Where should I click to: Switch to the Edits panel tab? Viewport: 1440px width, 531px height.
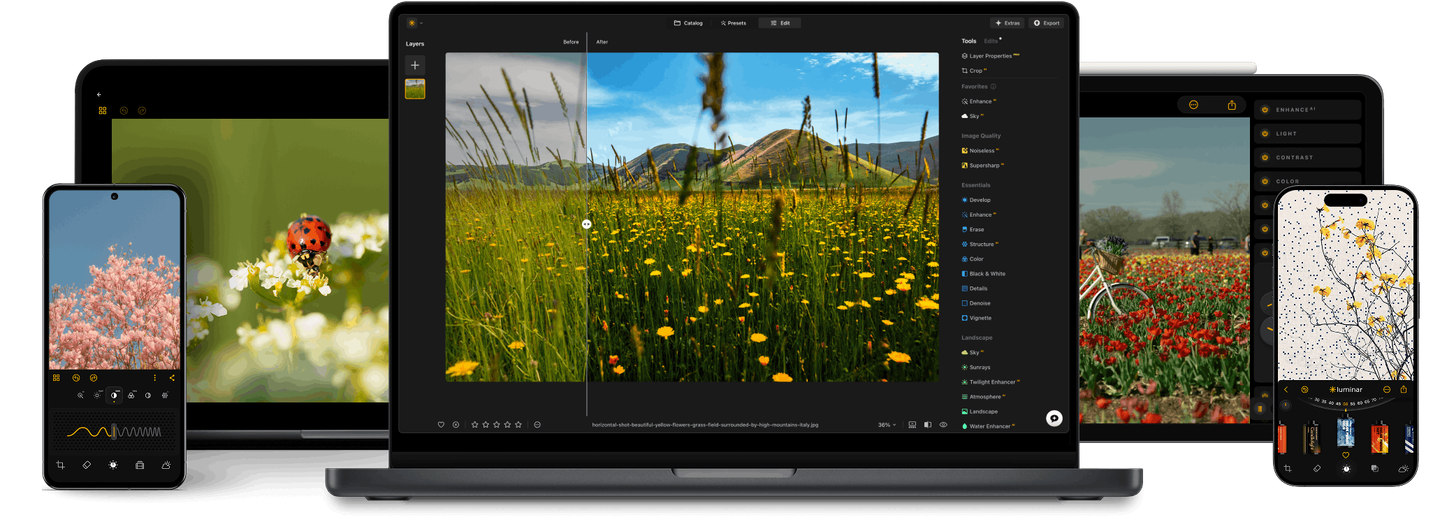[992, 41]
